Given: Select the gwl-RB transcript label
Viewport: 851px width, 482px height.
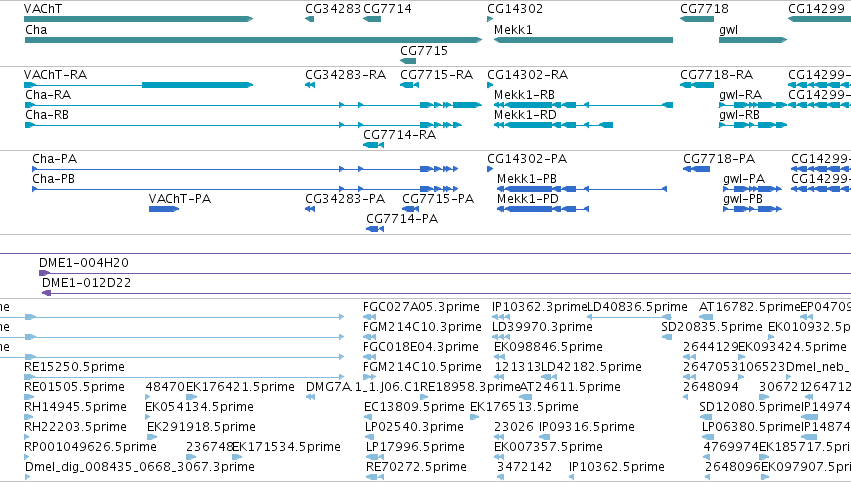Looking at the screenshot, I should tap(739, 115).
